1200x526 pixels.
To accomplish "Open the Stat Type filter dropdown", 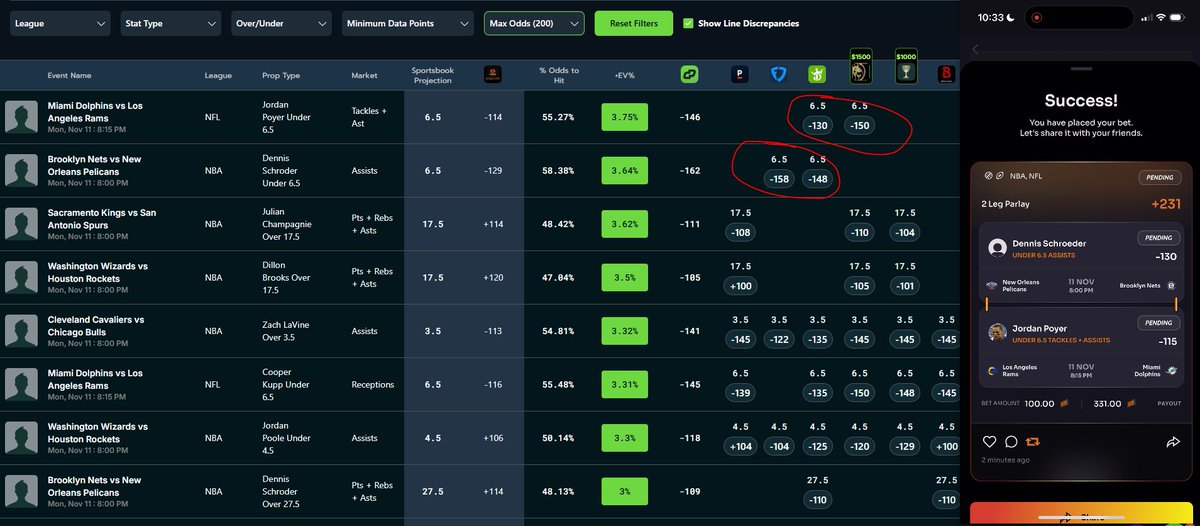I will [x=170, y=23].
